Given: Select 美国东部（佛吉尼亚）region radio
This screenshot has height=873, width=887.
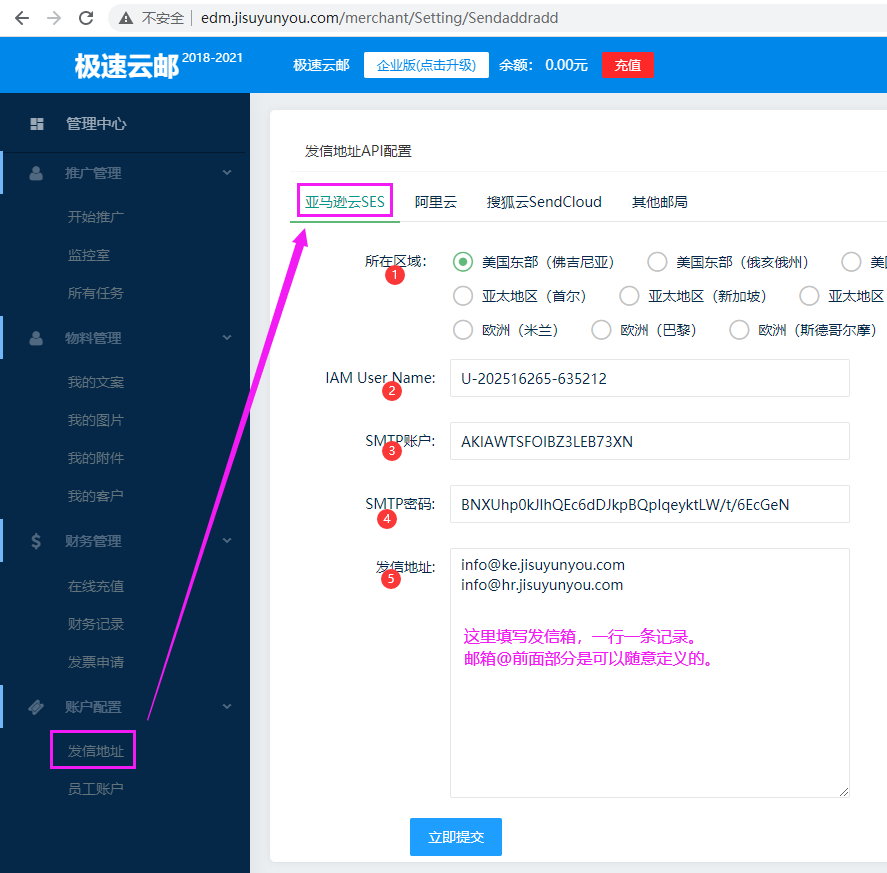Looking at the screenshot, I should [463, 262].
